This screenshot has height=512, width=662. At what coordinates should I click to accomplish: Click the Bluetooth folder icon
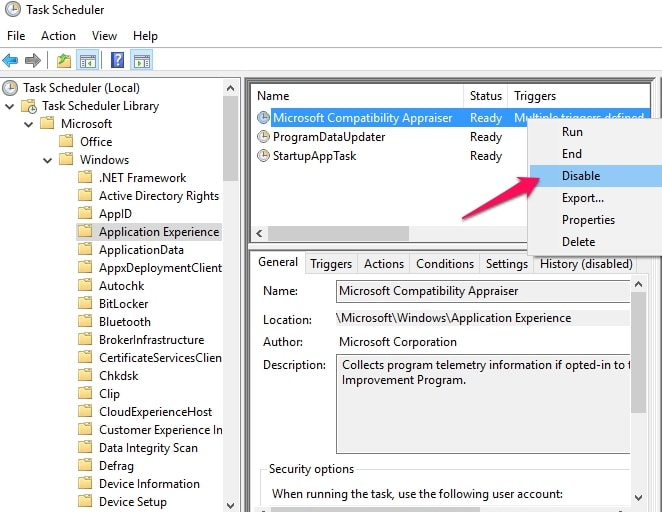(85, 321)
